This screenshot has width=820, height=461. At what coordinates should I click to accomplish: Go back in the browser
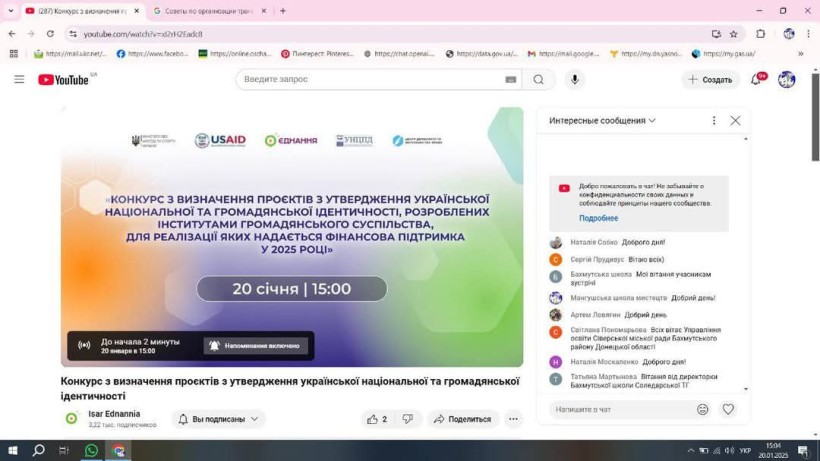pos(12,34)
